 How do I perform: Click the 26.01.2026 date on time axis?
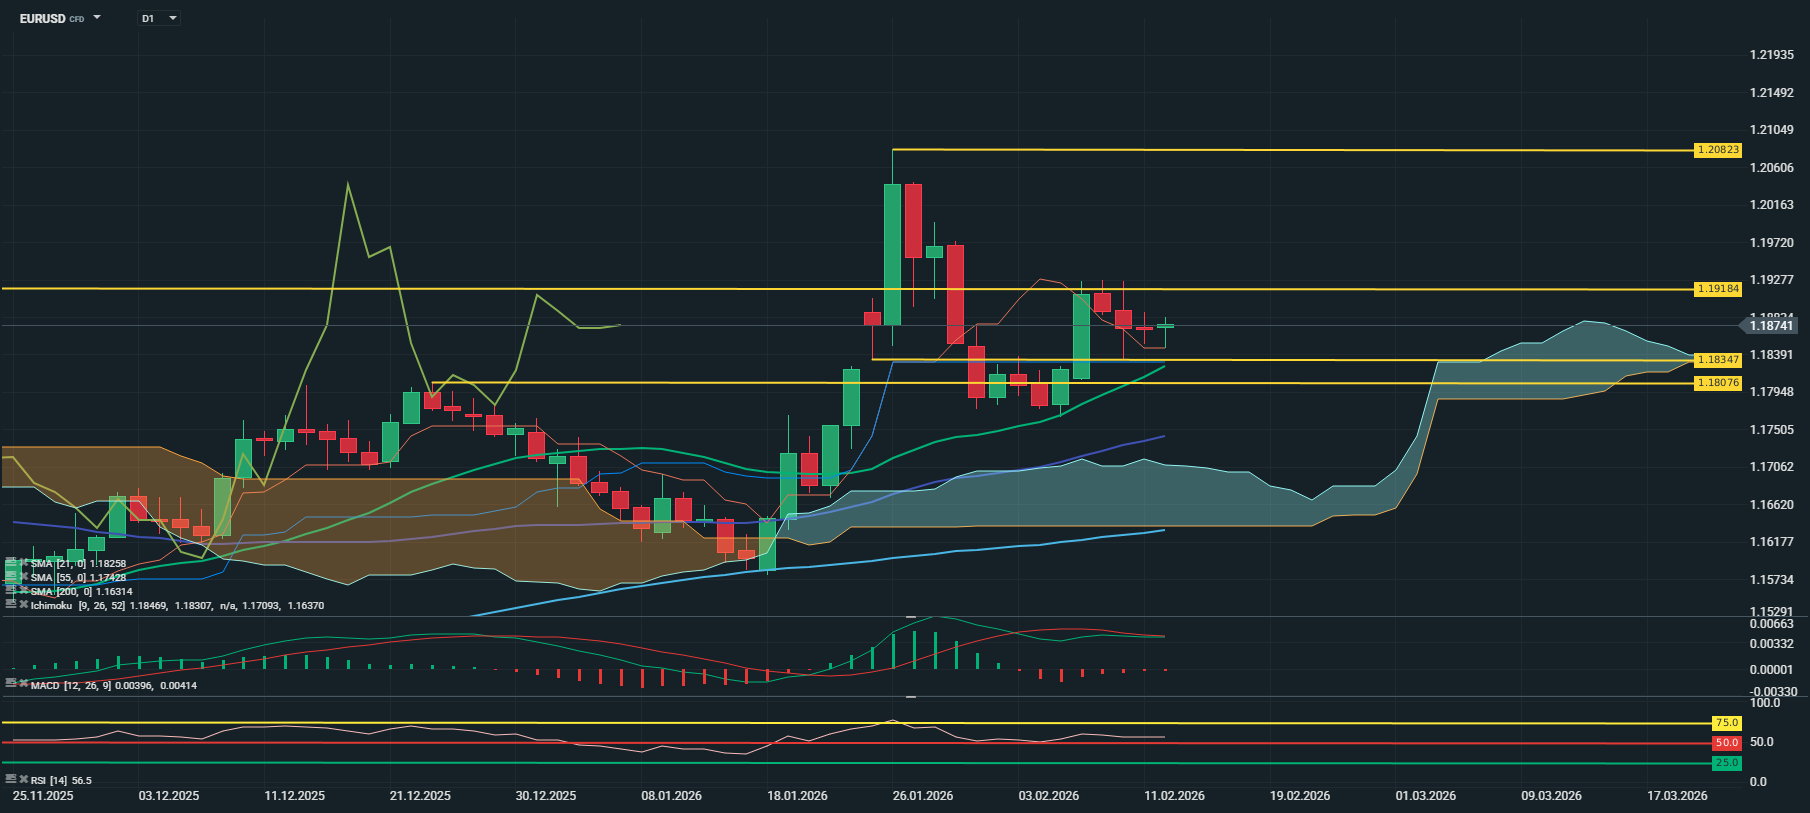922,796
